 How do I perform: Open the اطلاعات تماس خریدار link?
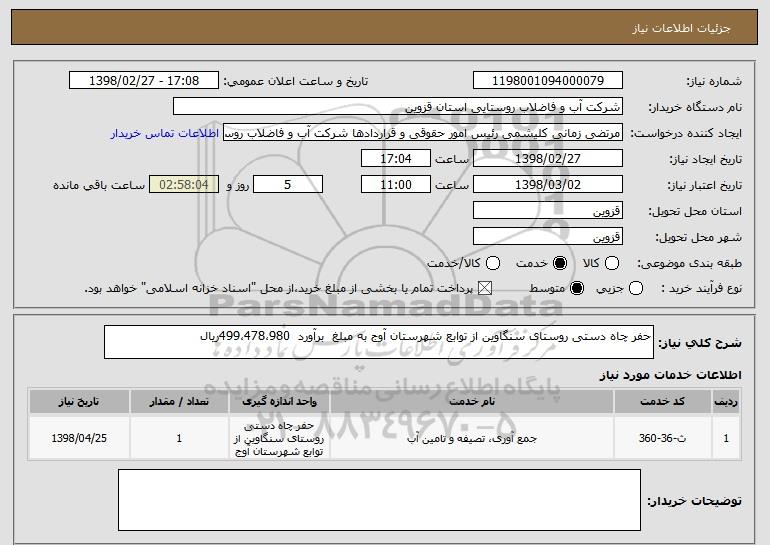point(165,133)
